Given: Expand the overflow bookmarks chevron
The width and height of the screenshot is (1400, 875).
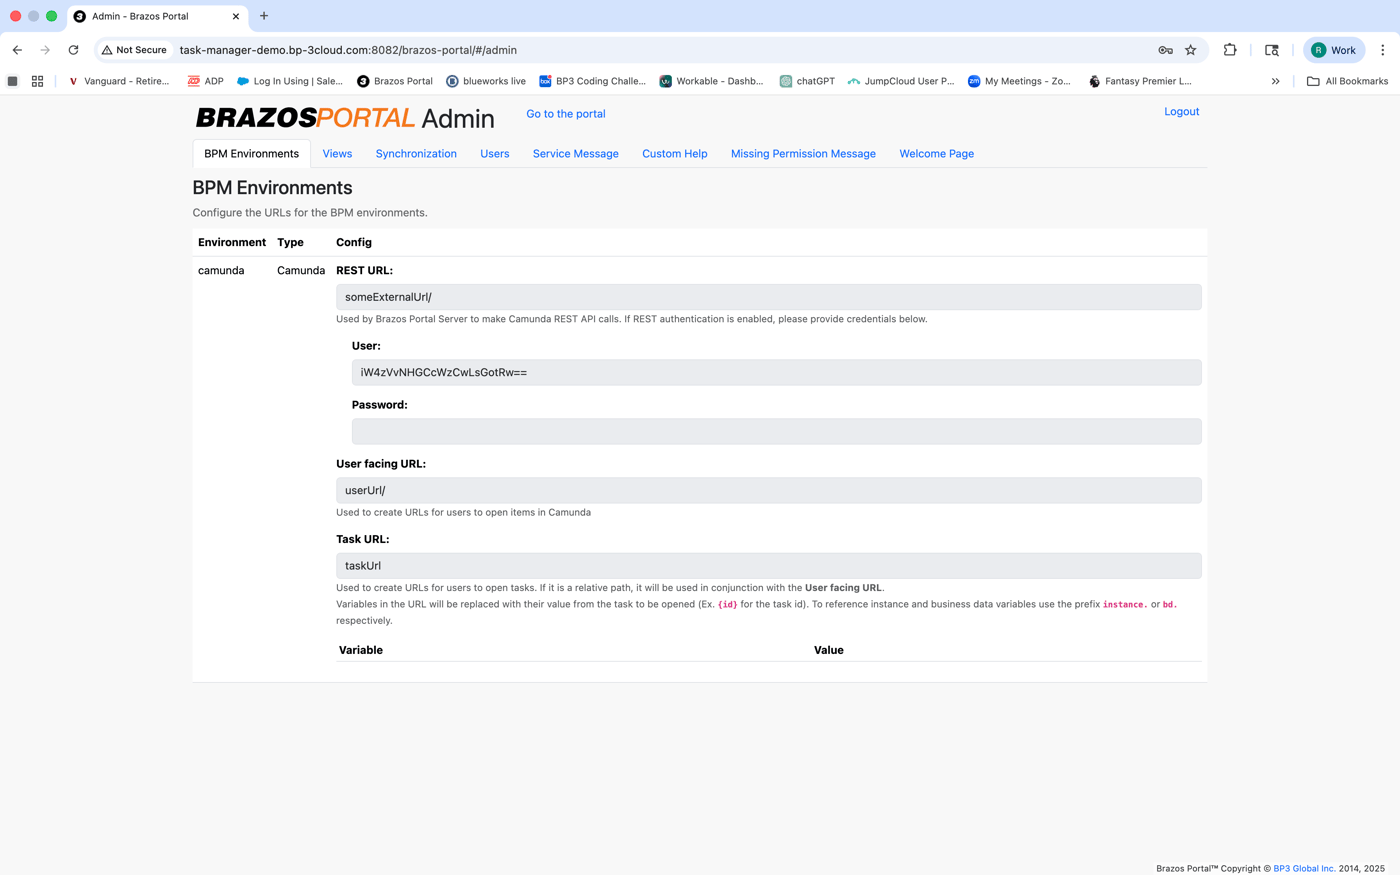Looking at the screenshot, I should (x=1275, y=81).
